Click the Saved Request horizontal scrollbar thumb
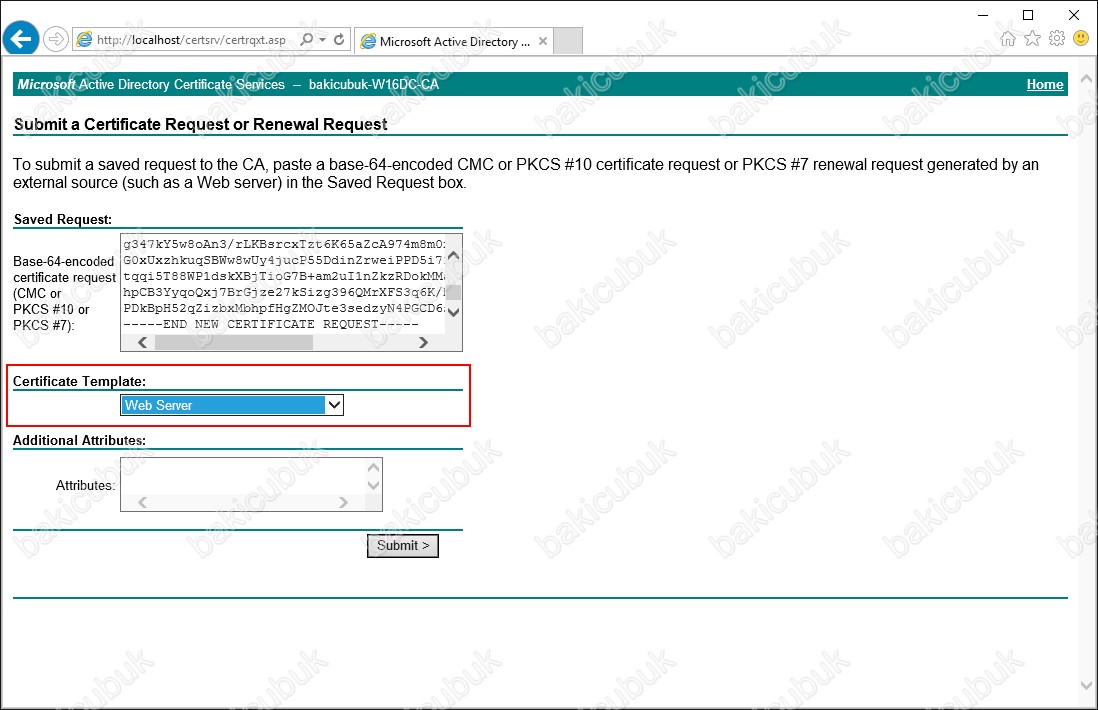Image resolution: width=1098 pixels, height=710 pixels. (x=234, y=342)
